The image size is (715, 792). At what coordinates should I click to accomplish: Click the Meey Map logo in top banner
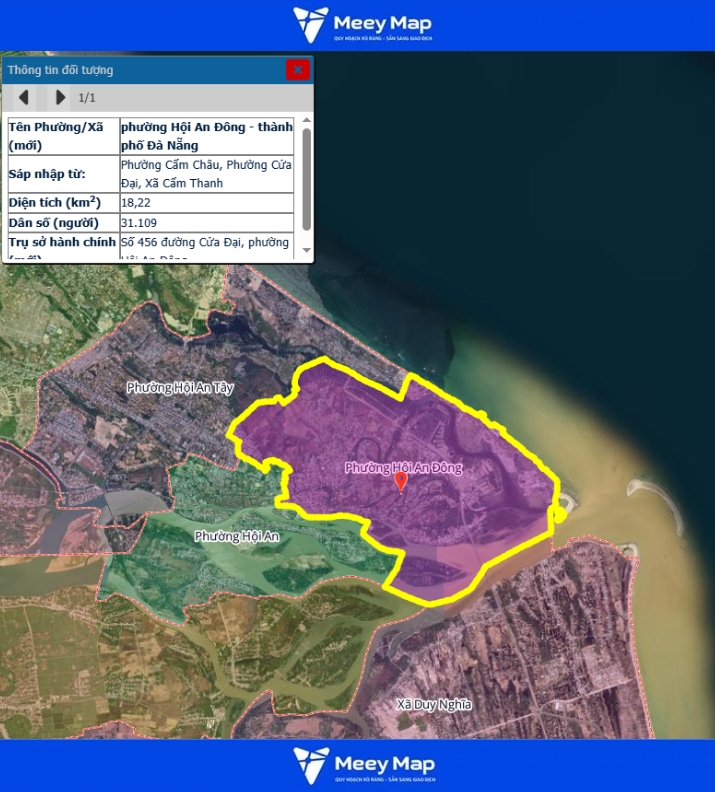(363, 25)
